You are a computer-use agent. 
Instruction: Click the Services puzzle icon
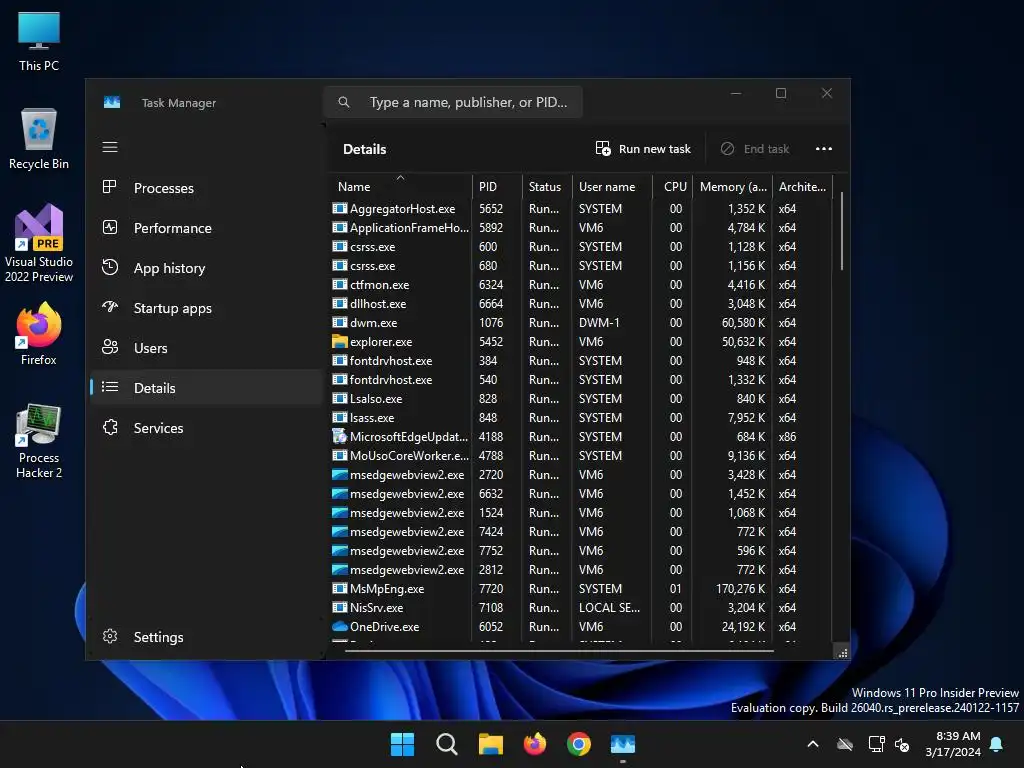(110, 427)
